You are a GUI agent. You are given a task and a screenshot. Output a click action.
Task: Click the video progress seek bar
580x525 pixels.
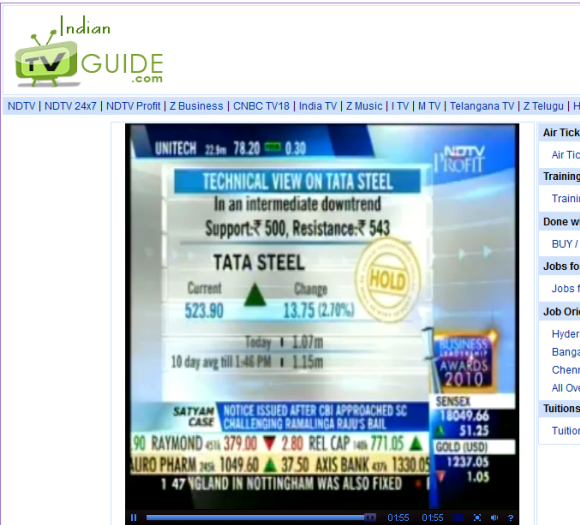[261, 517]
